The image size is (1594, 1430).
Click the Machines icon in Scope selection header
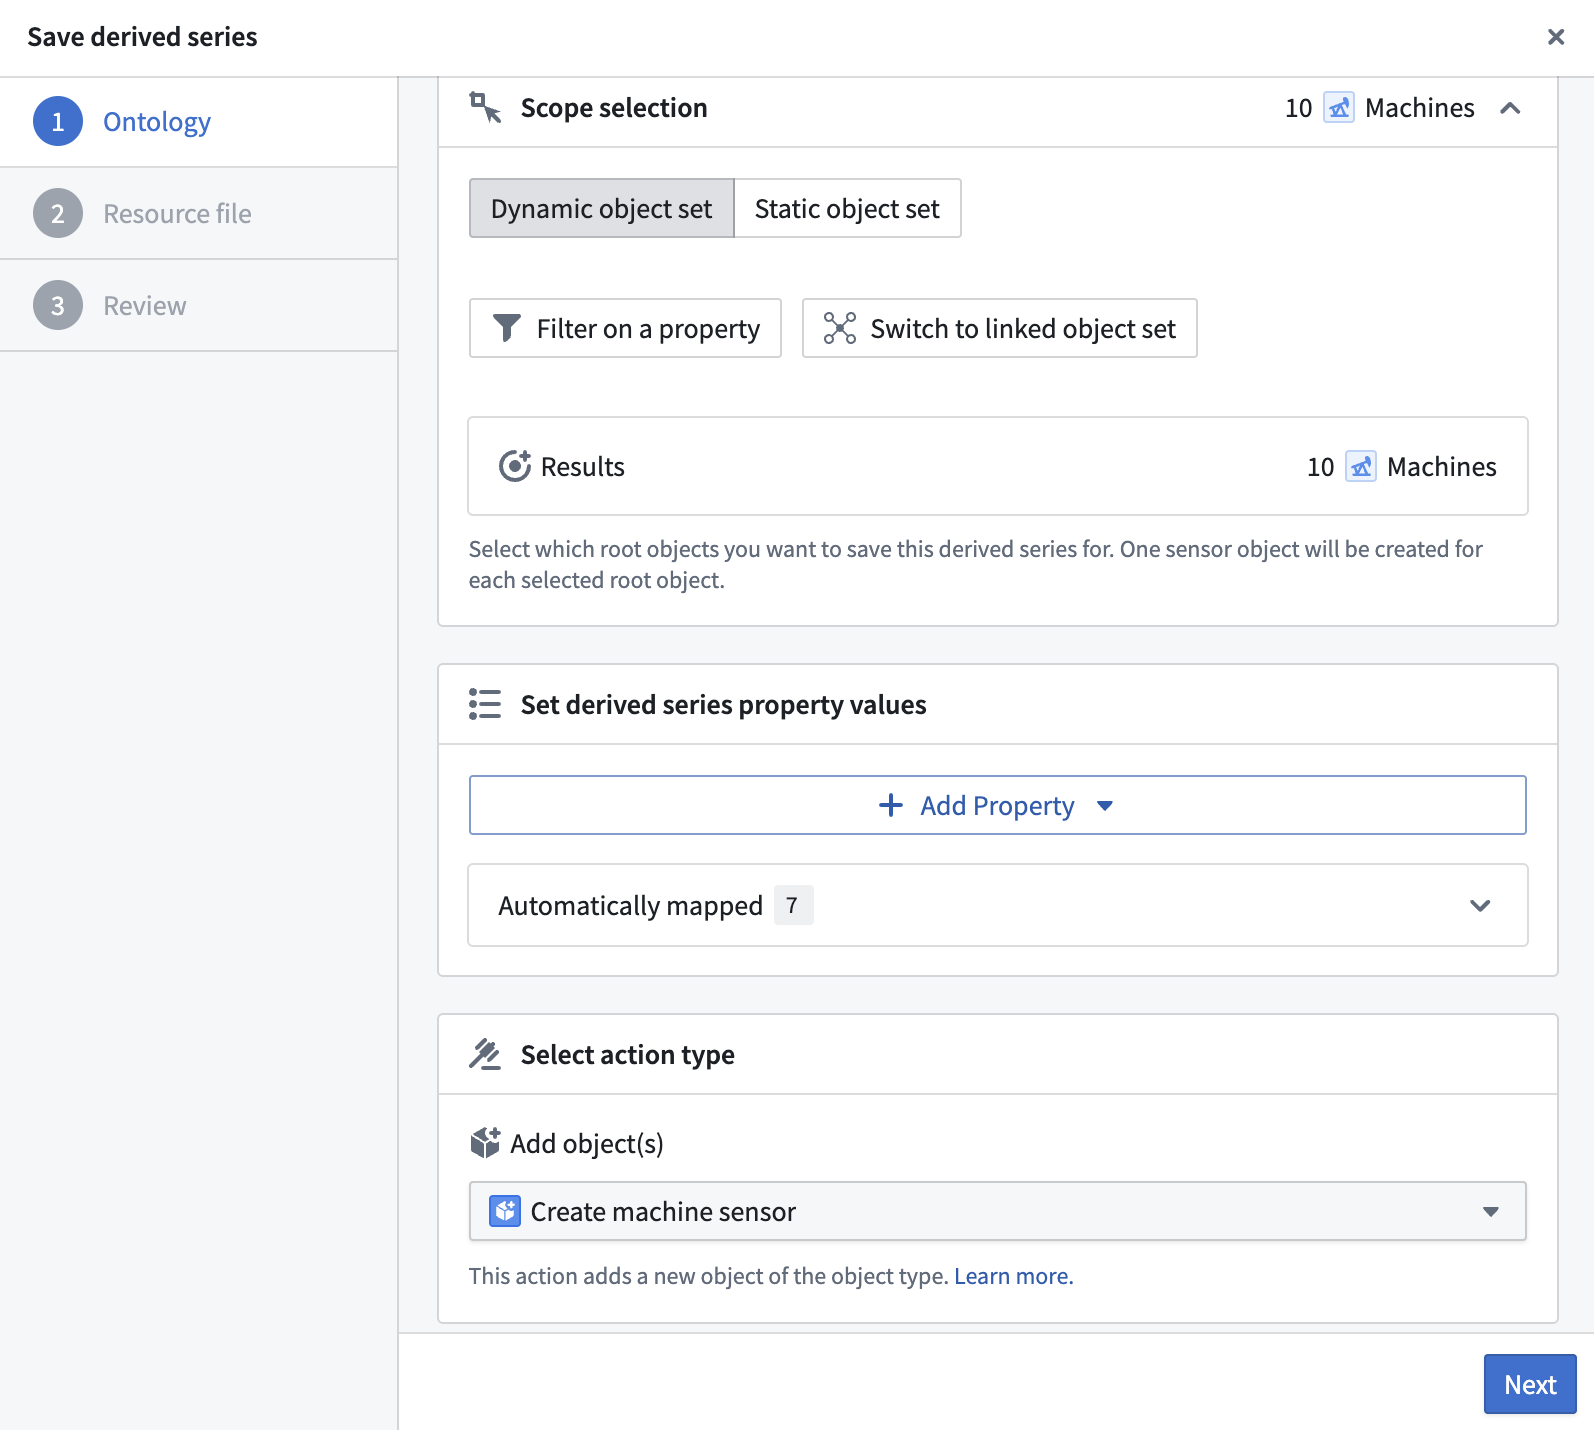coord(1338,107)
